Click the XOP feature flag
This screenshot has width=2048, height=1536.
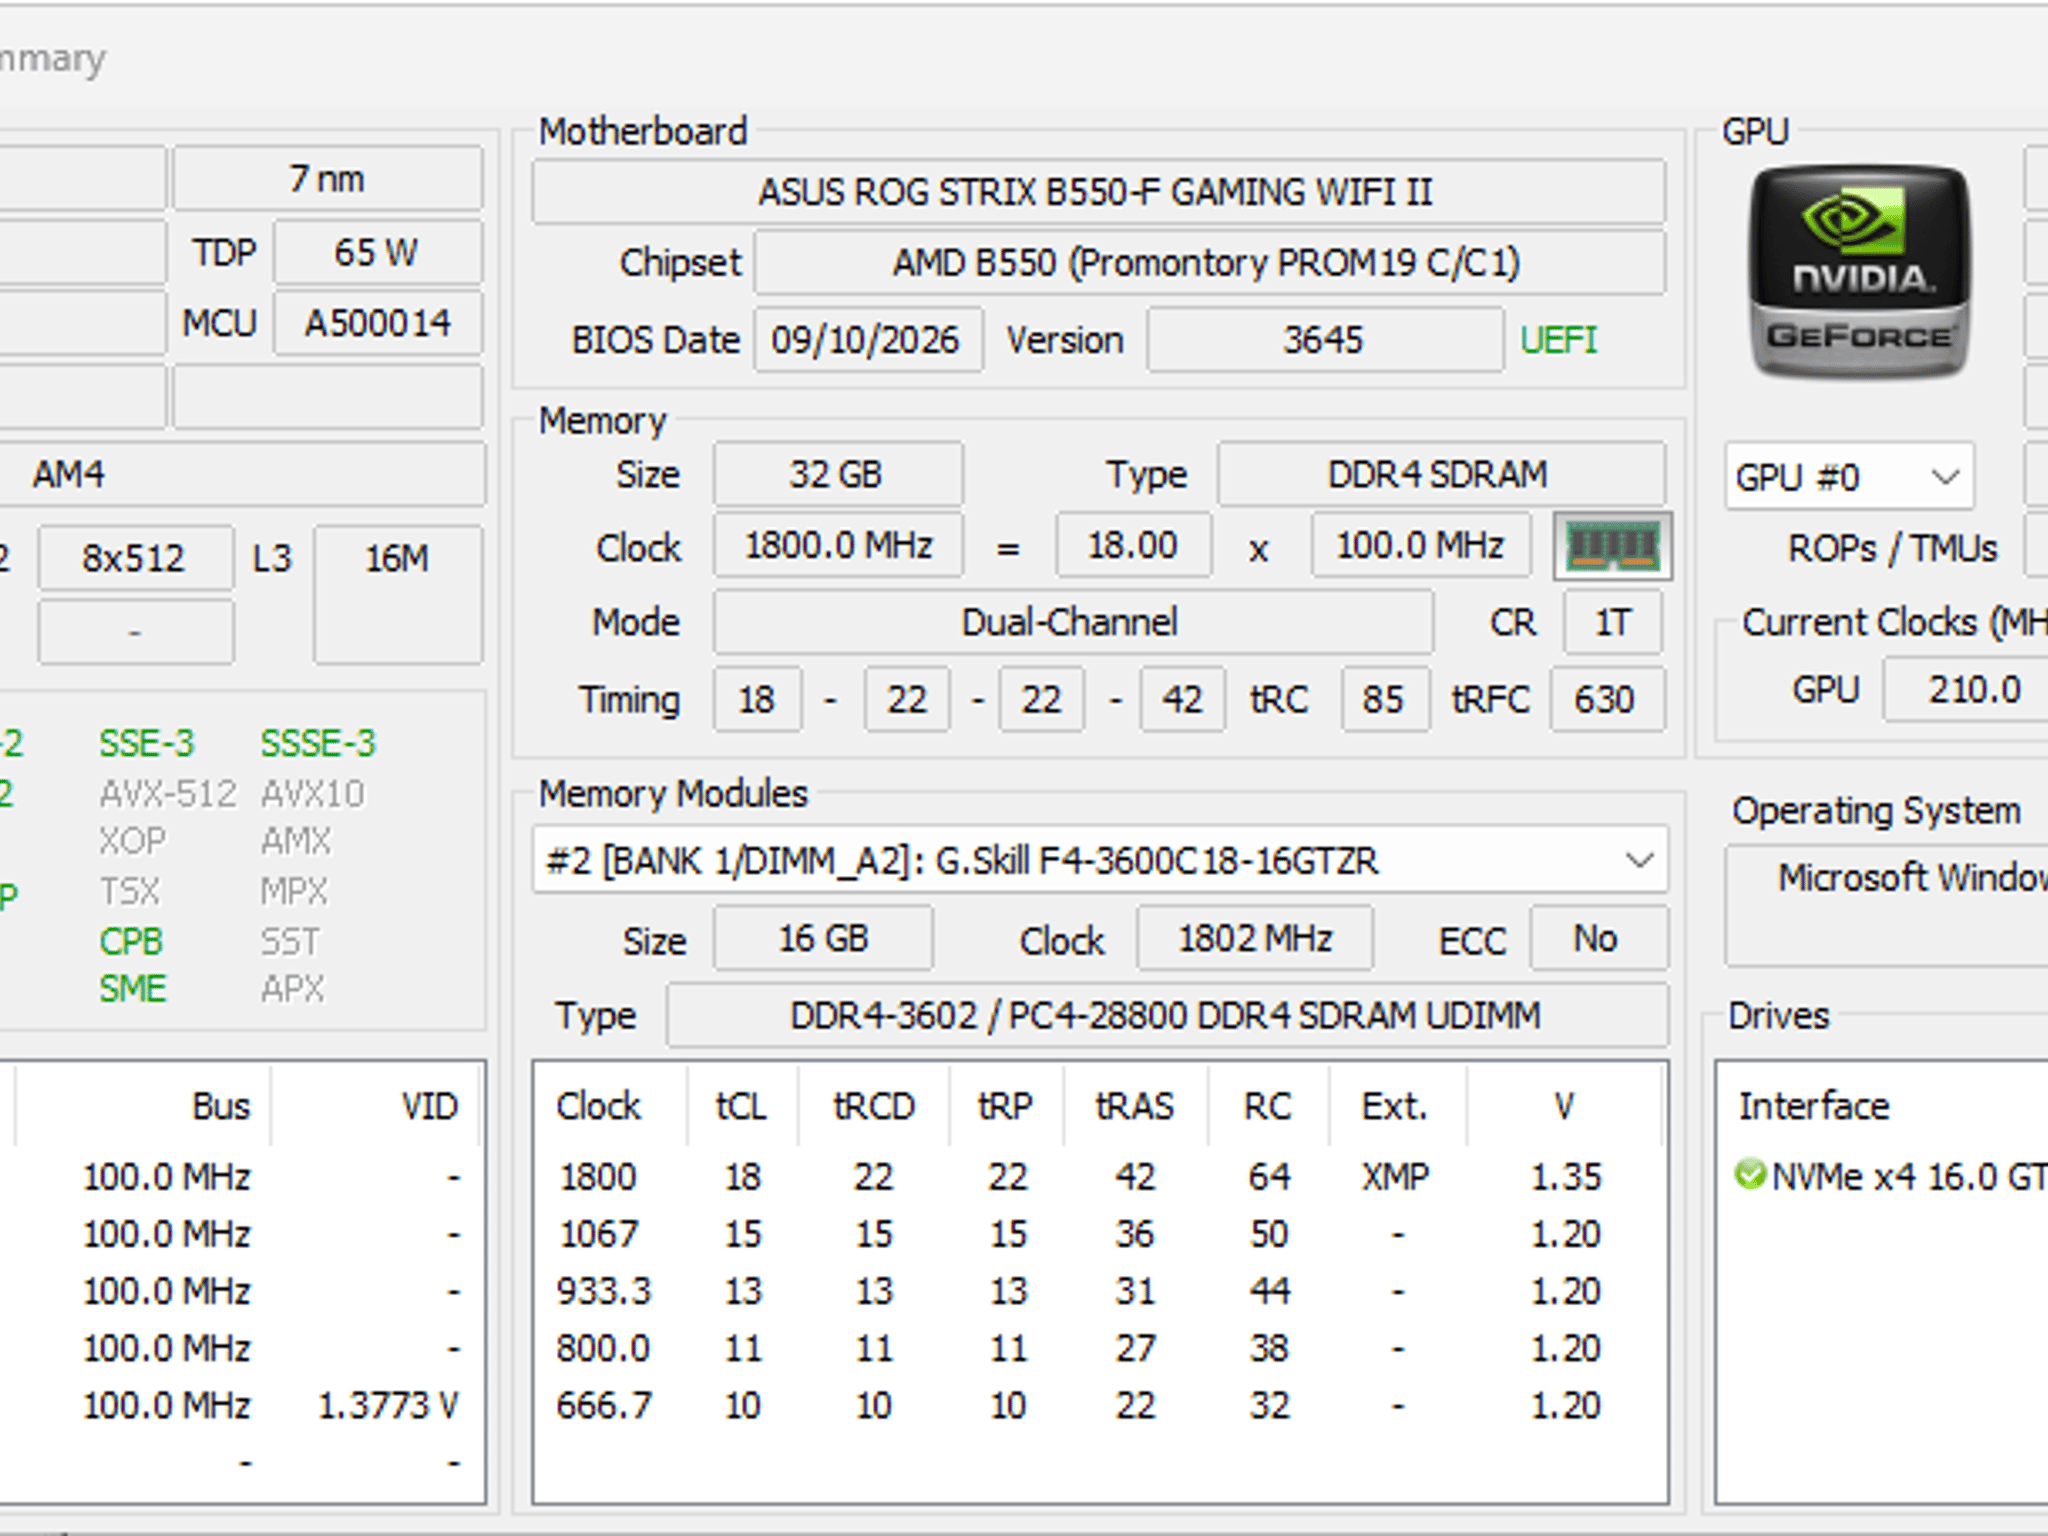[x=132, y=841]
